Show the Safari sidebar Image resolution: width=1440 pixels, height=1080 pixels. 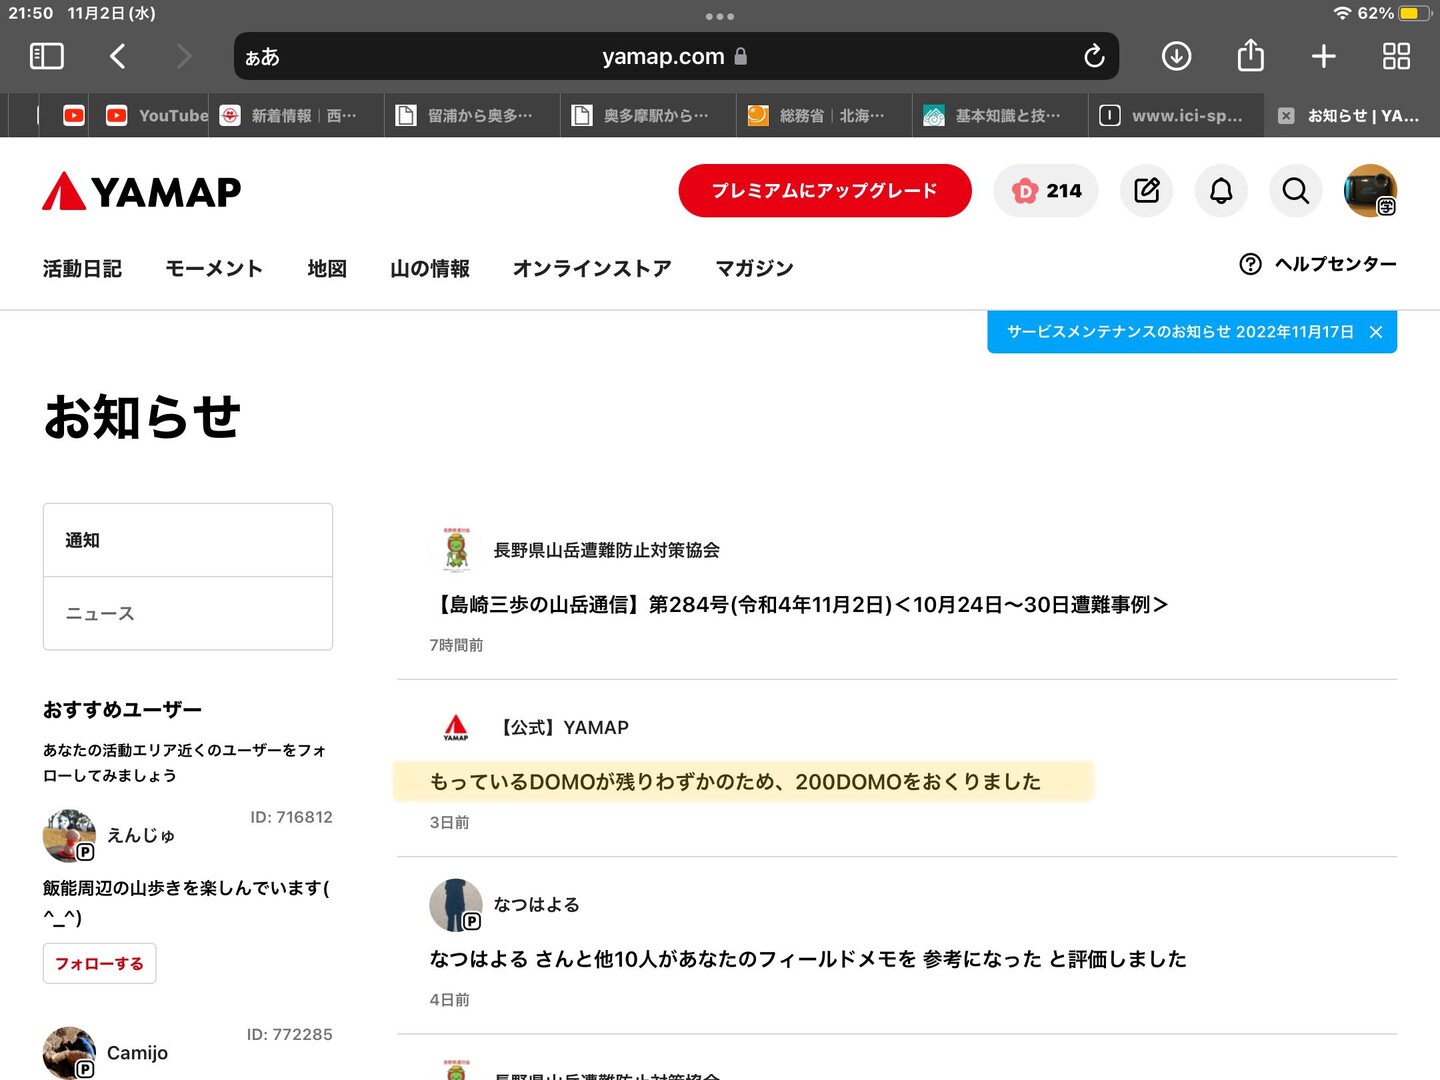[46, 56]
